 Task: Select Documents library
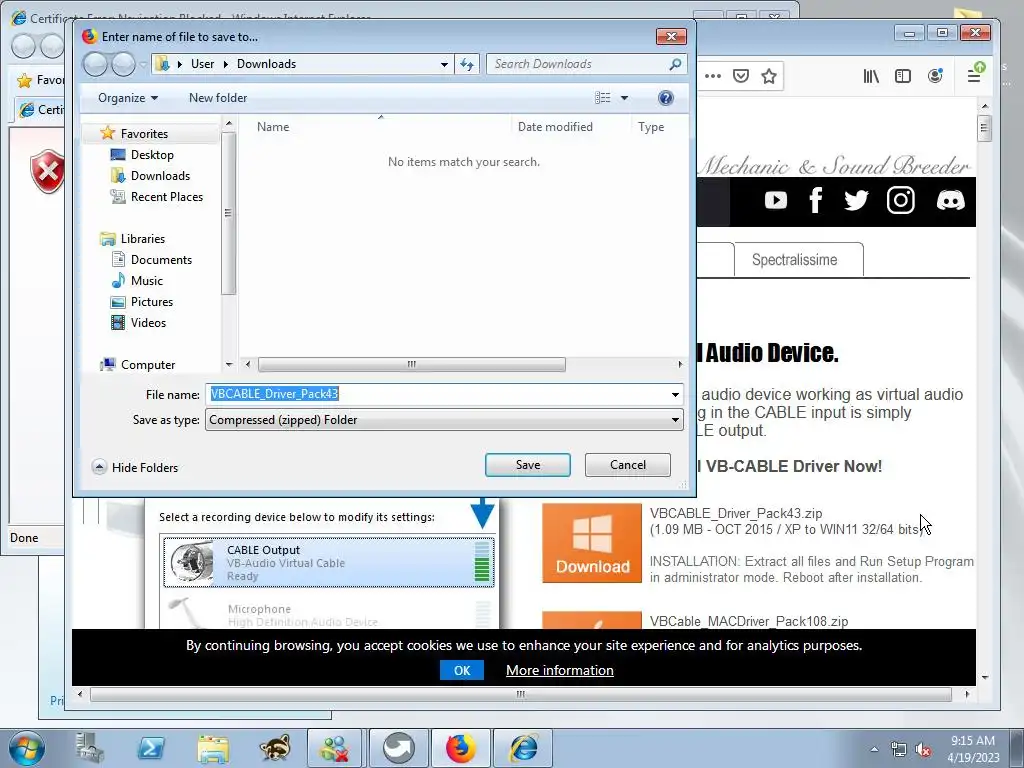tap(161, 260)
